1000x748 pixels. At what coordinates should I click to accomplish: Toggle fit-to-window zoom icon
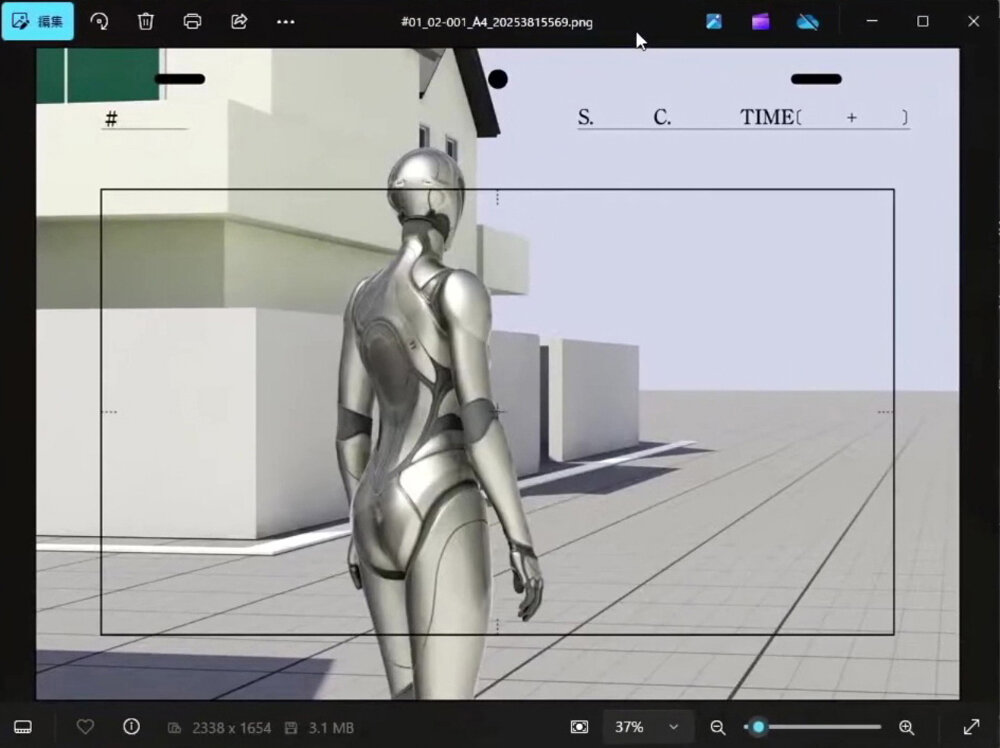point(579,727)
